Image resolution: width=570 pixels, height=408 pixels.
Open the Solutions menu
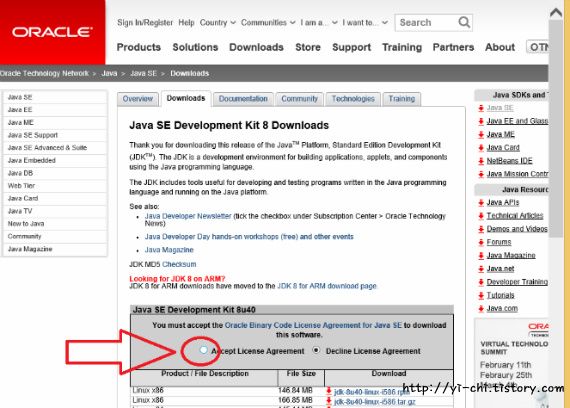[195, 47]
